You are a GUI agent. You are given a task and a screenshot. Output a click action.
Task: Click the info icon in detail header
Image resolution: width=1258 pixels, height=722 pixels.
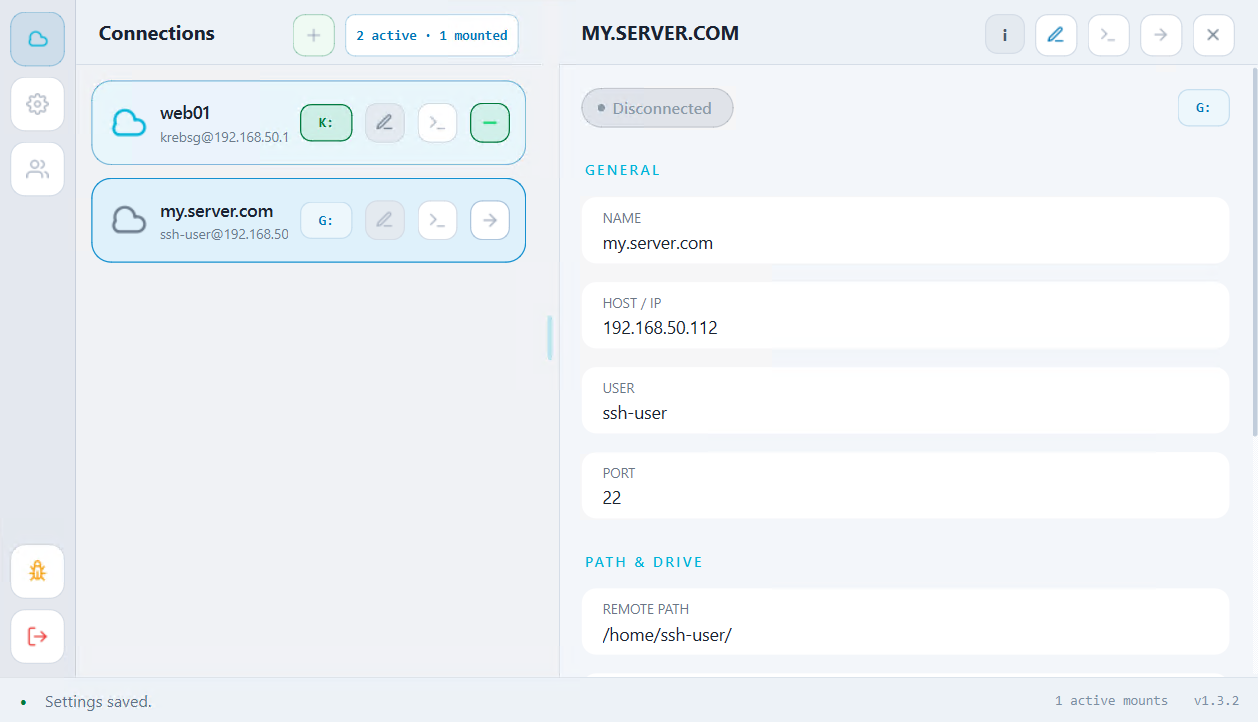click(x=1005, y=34)
